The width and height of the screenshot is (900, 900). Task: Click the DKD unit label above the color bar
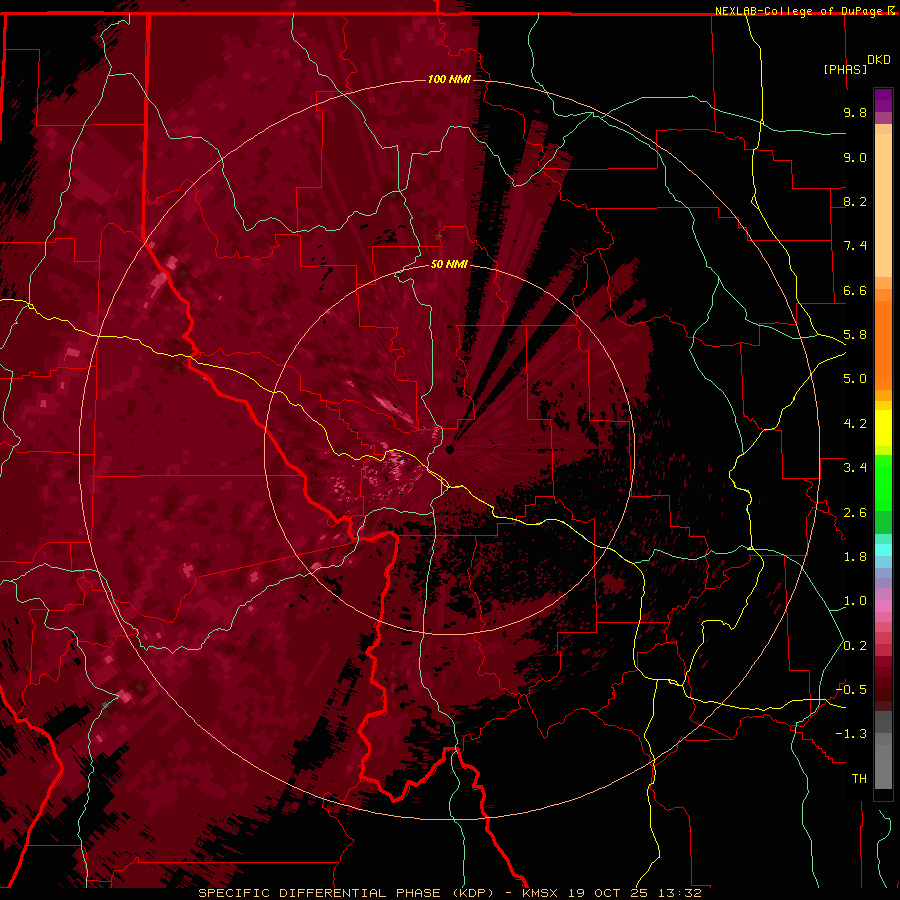pos(879,60)
